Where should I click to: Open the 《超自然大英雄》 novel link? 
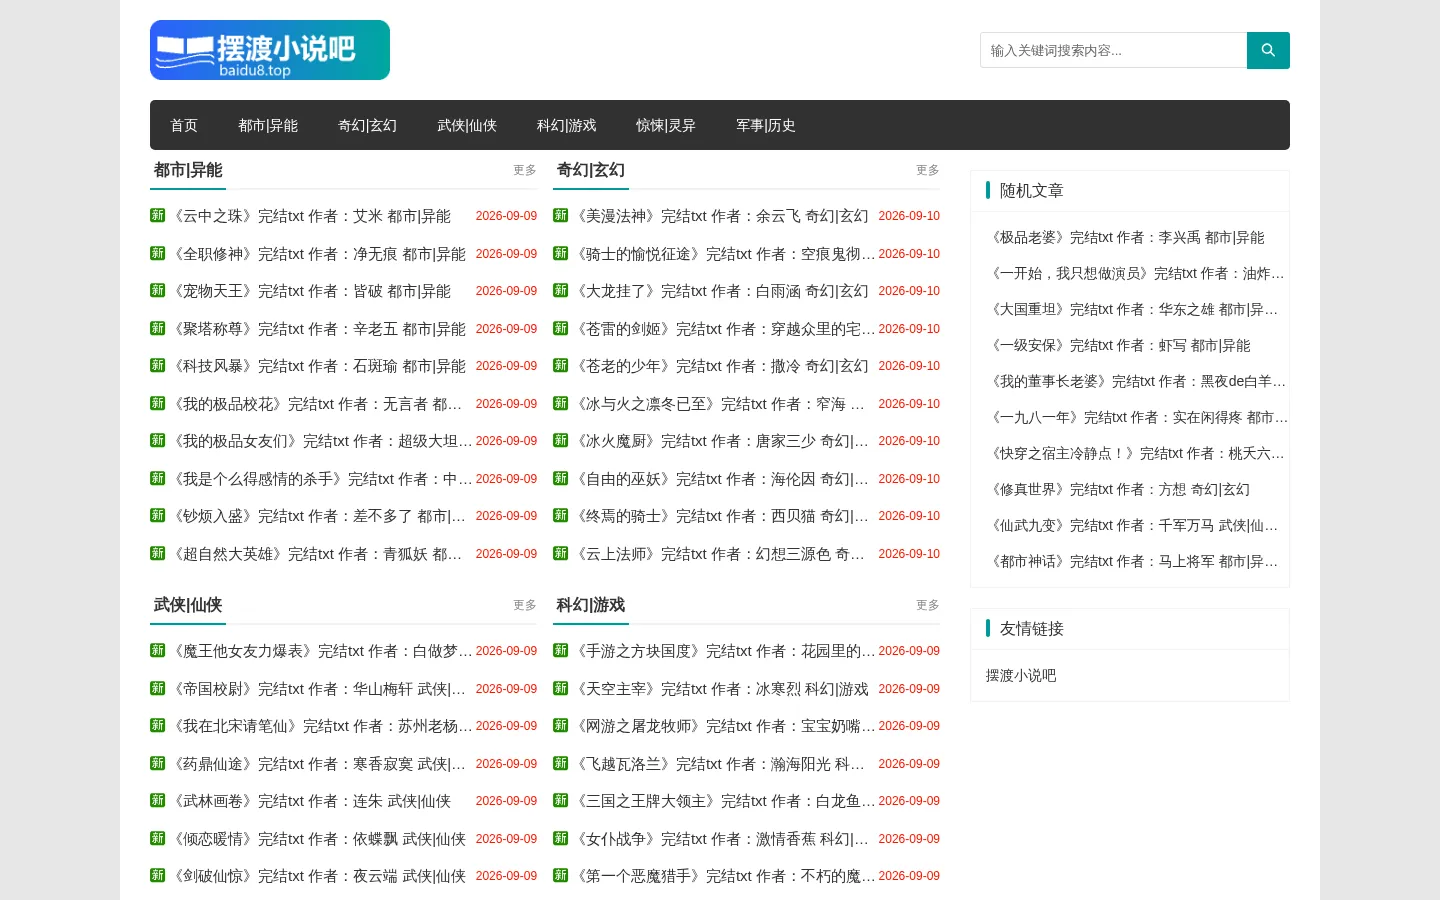pos(317,554)
